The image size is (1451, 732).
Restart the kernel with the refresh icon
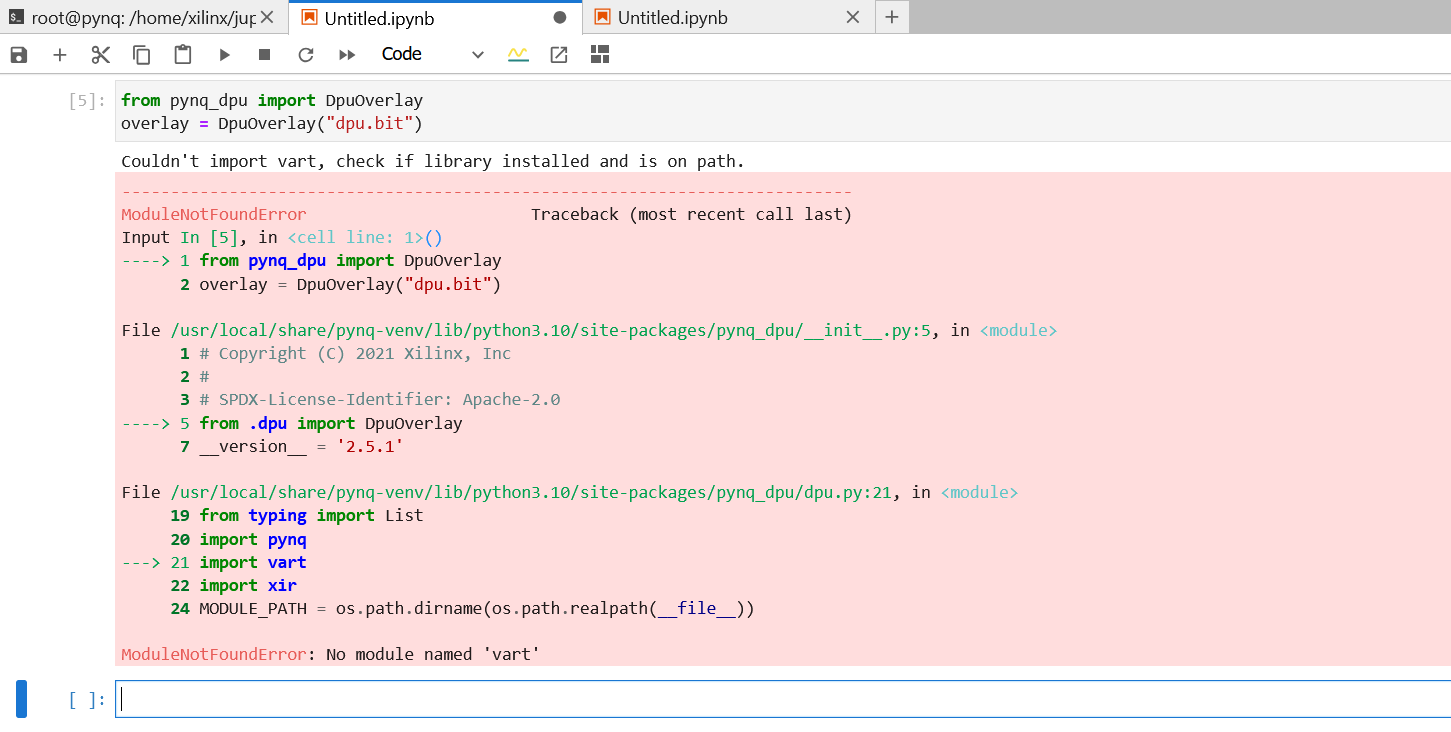[306, 55]
